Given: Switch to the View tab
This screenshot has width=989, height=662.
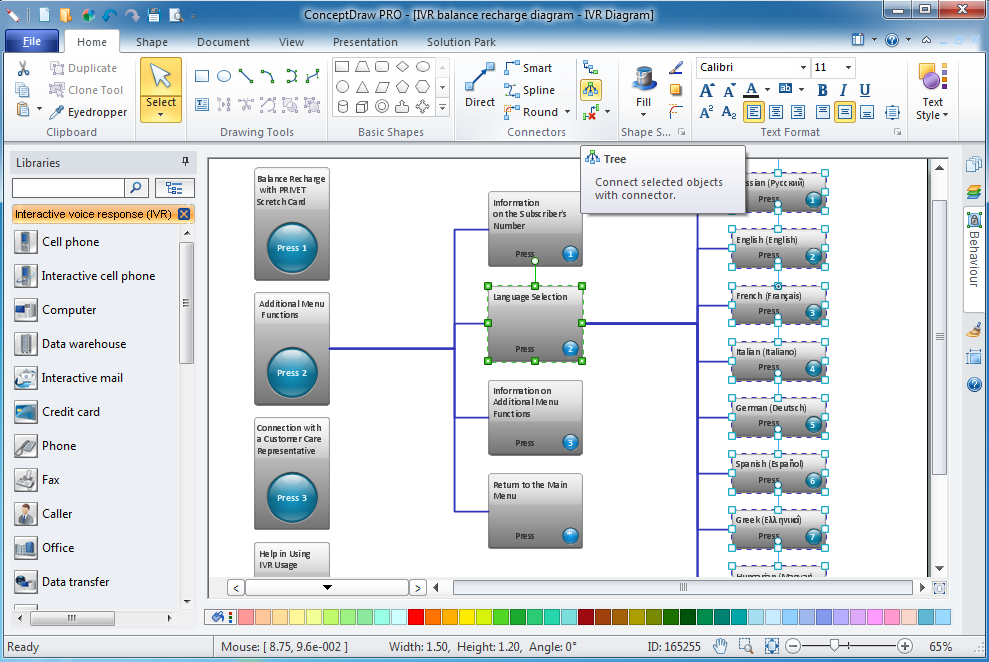Looking at the screenshot, I should pyautogui.click(x=291, y=42).
